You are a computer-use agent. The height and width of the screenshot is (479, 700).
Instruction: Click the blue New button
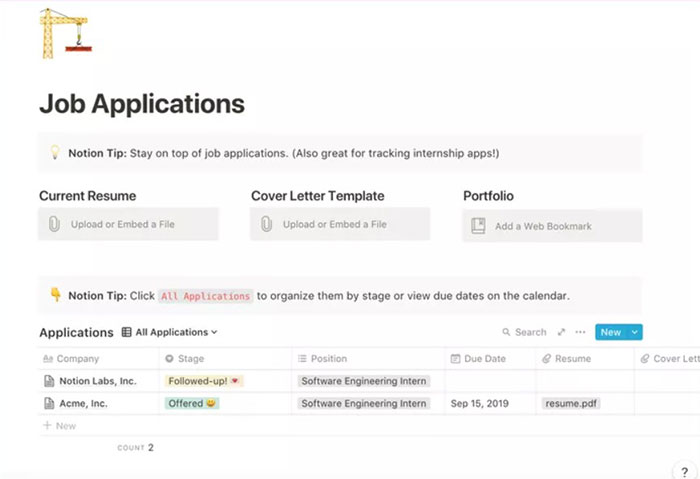[610, 332]
